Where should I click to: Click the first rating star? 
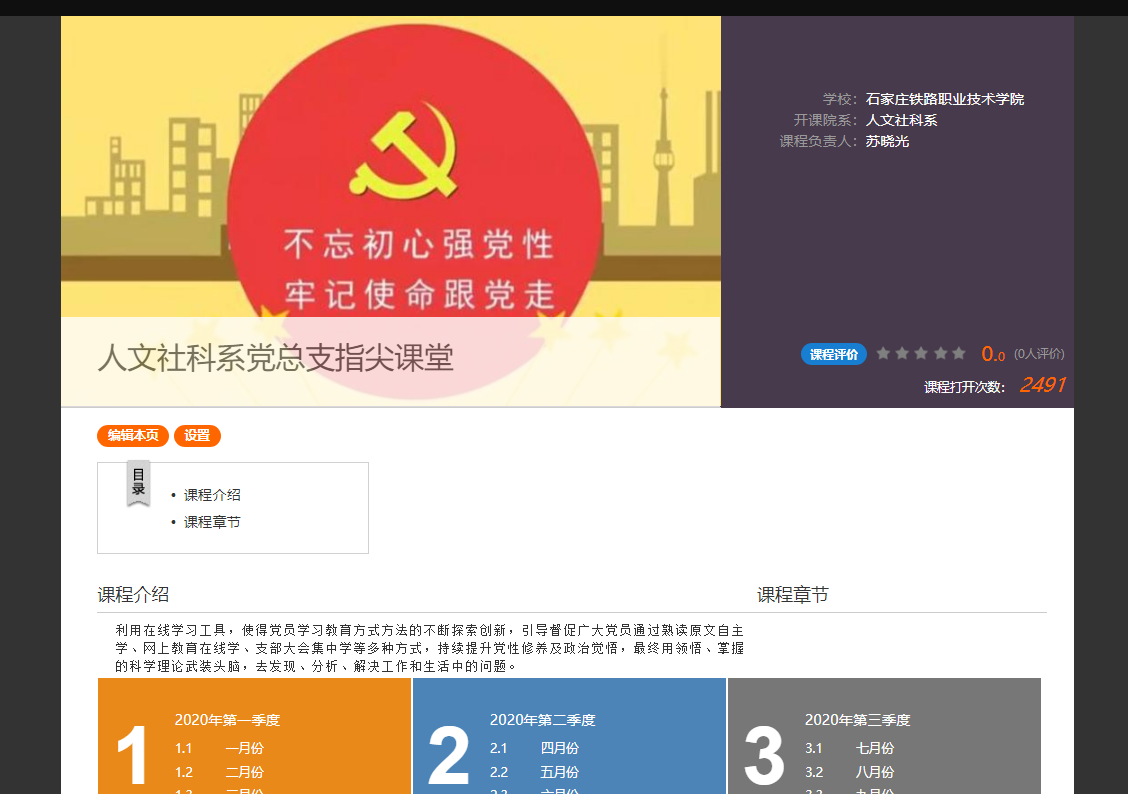click(x=883, y=353)
